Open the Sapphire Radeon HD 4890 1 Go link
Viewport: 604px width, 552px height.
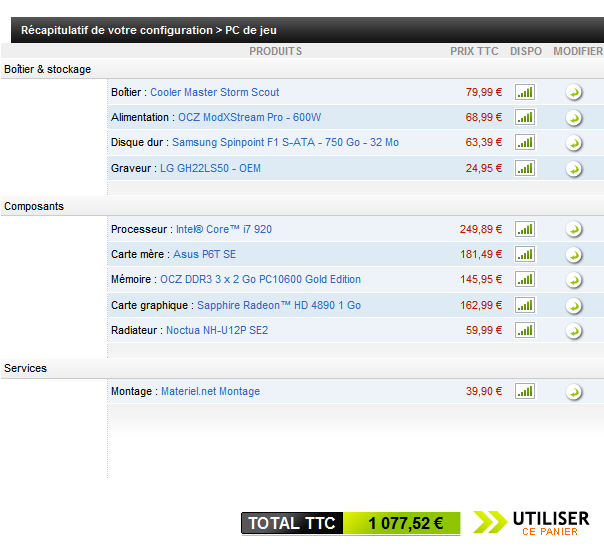[279, 305]
